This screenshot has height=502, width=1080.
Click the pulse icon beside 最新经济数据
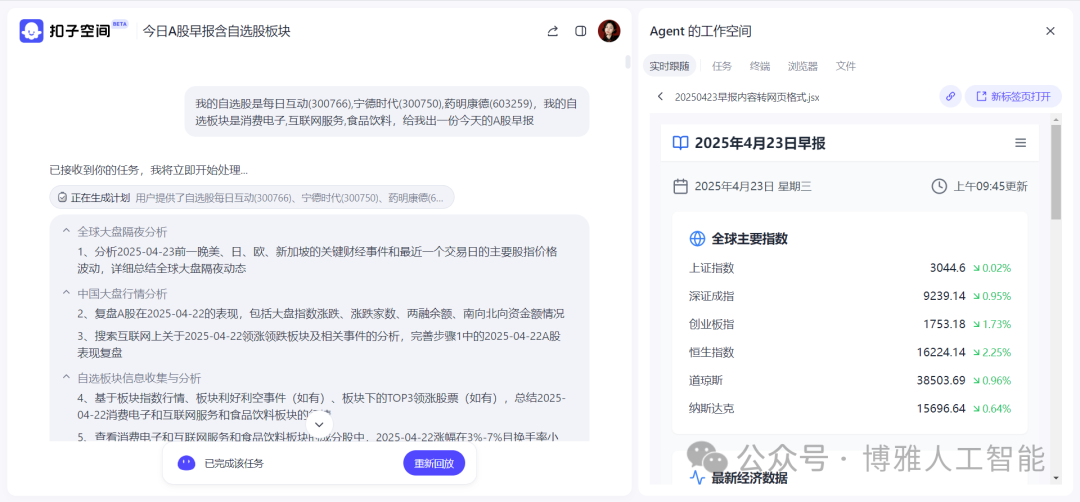tap(697, 478)
